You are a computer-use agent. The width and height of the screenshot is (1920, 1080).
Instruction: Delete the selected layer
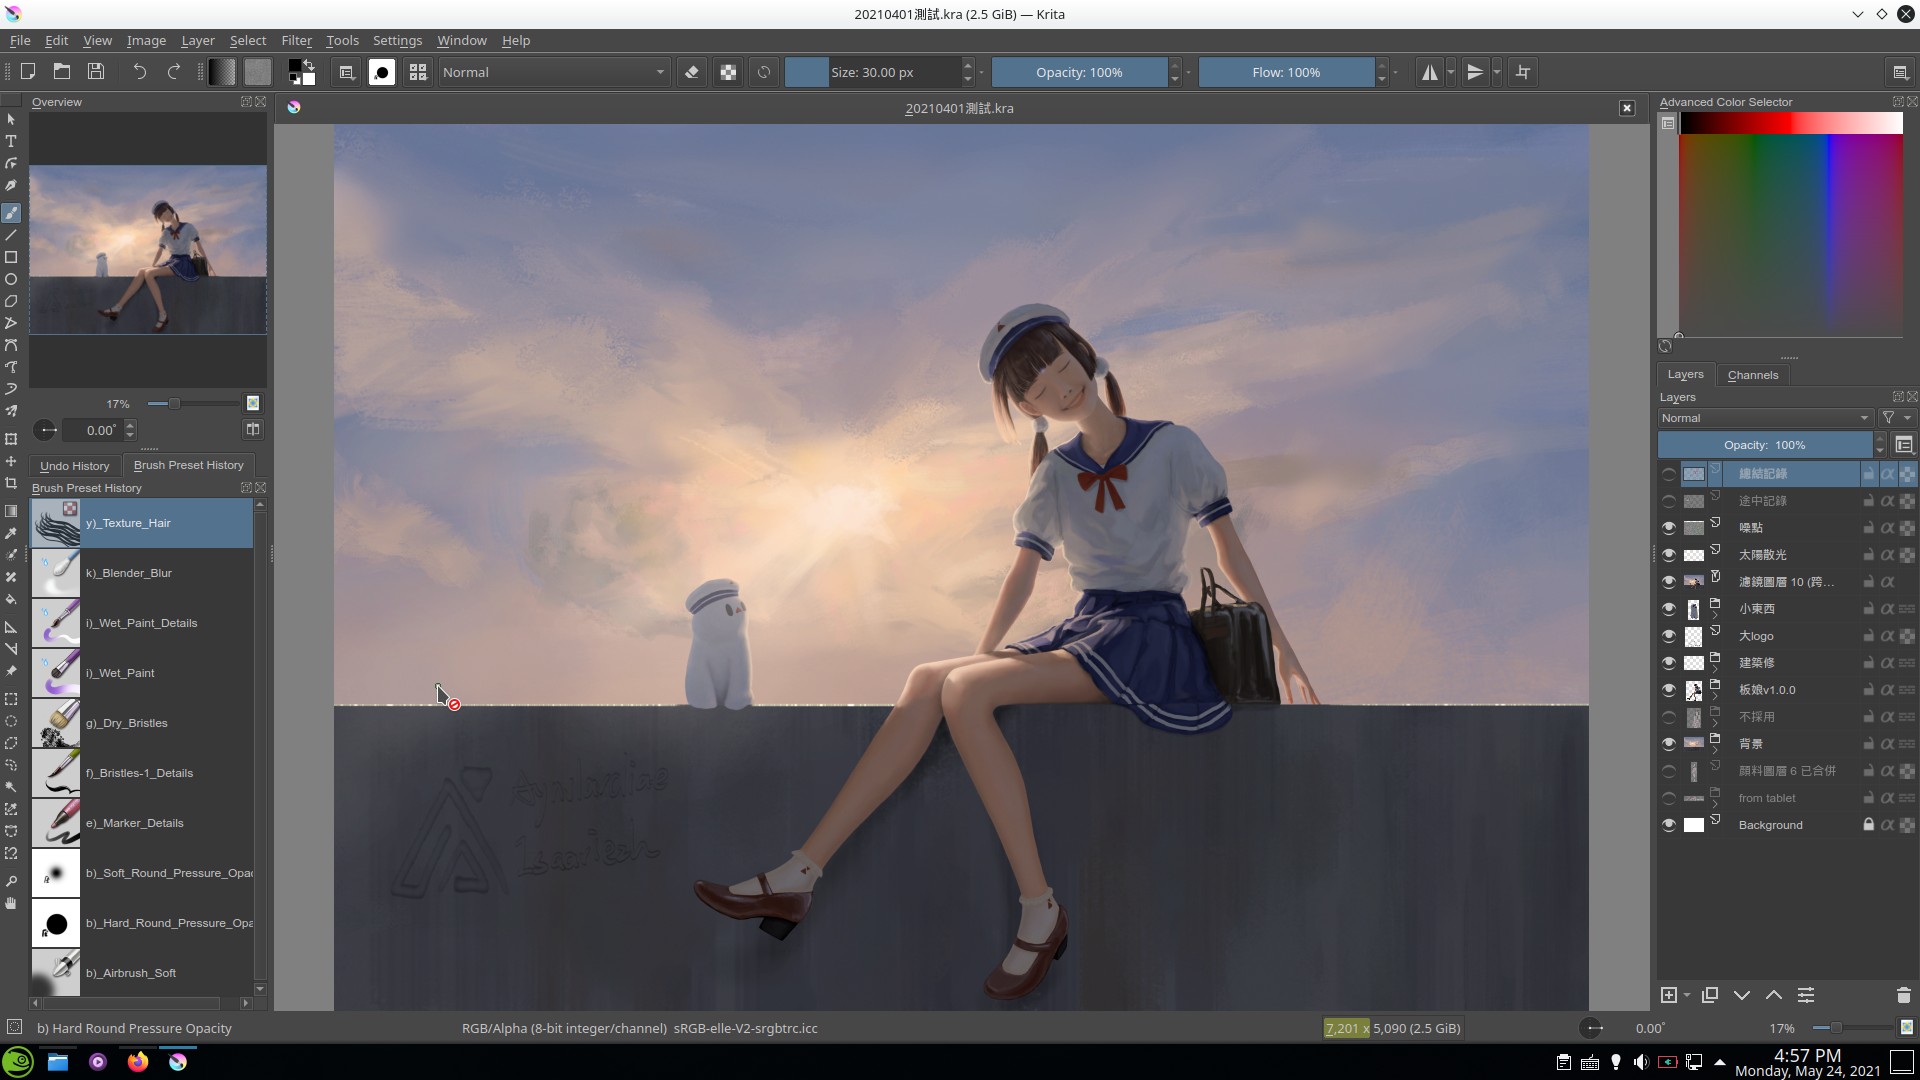[x=1904, y=995]
